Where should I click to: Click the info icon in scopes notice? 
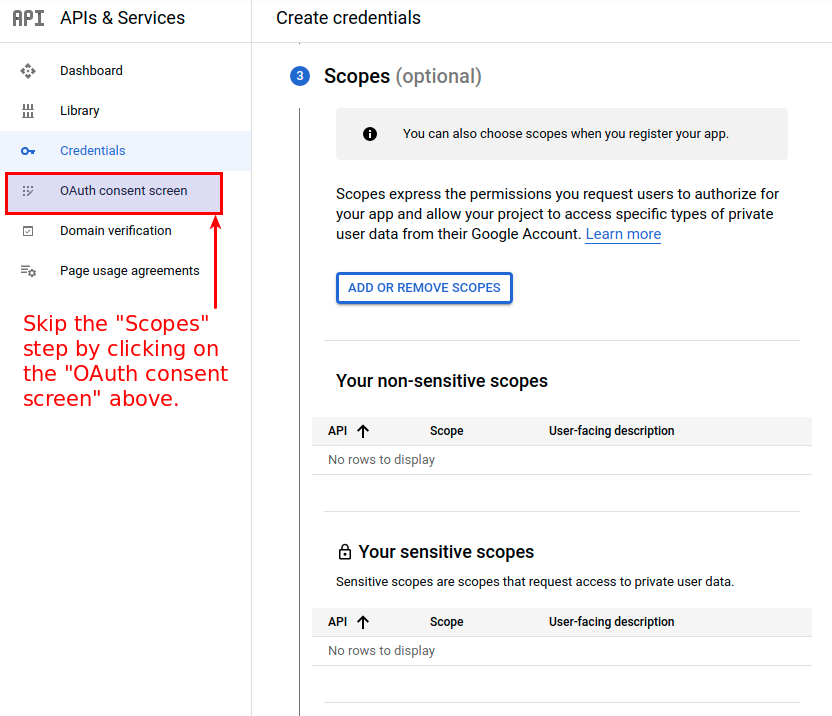[370, 134]
